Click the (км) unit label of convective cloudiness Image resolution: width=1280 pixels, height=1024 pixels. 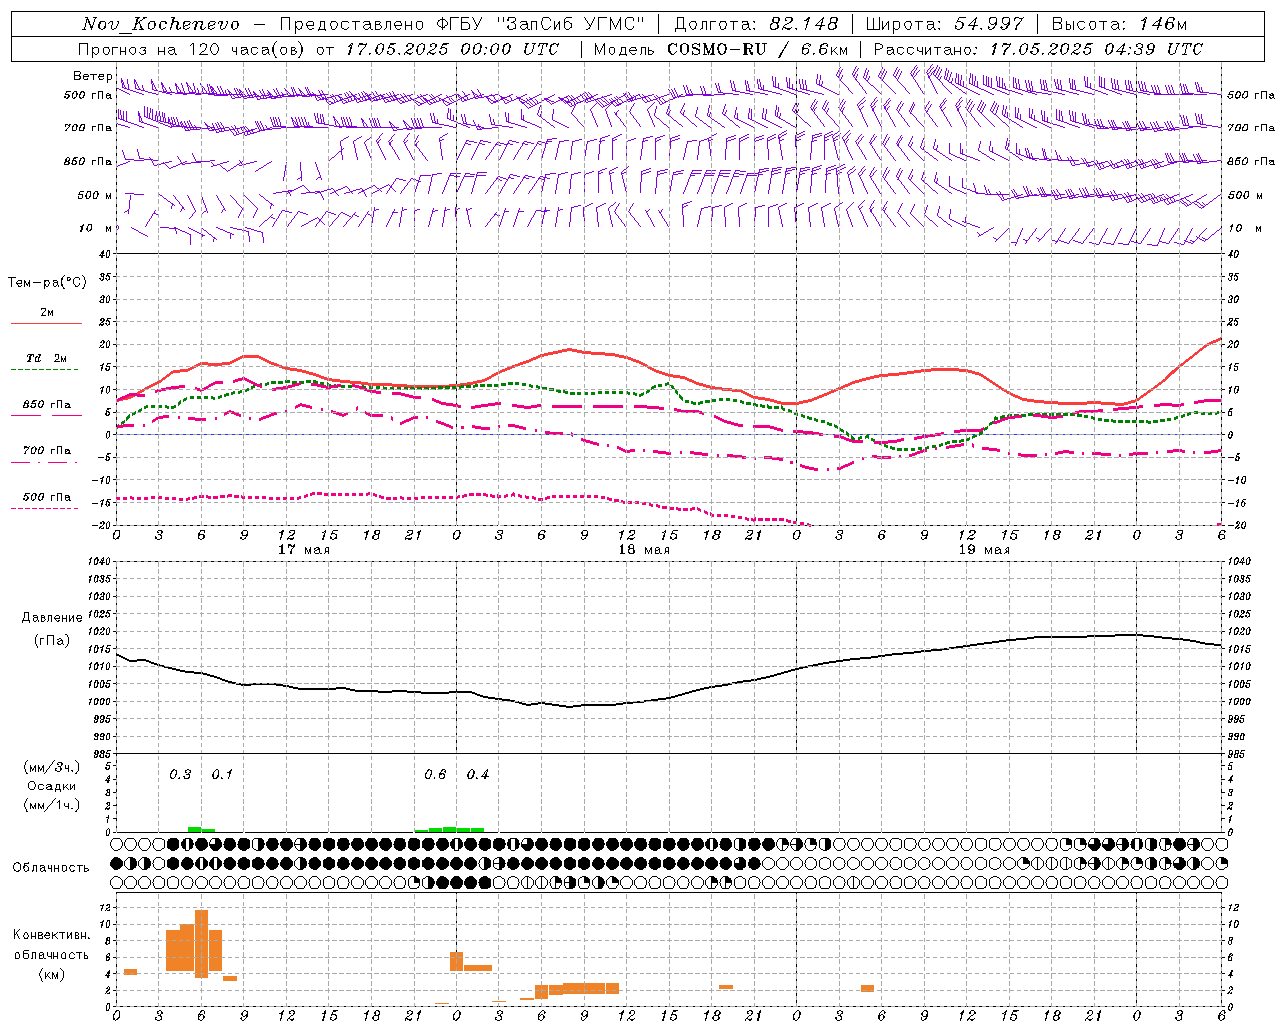click(x=52, y=974)
